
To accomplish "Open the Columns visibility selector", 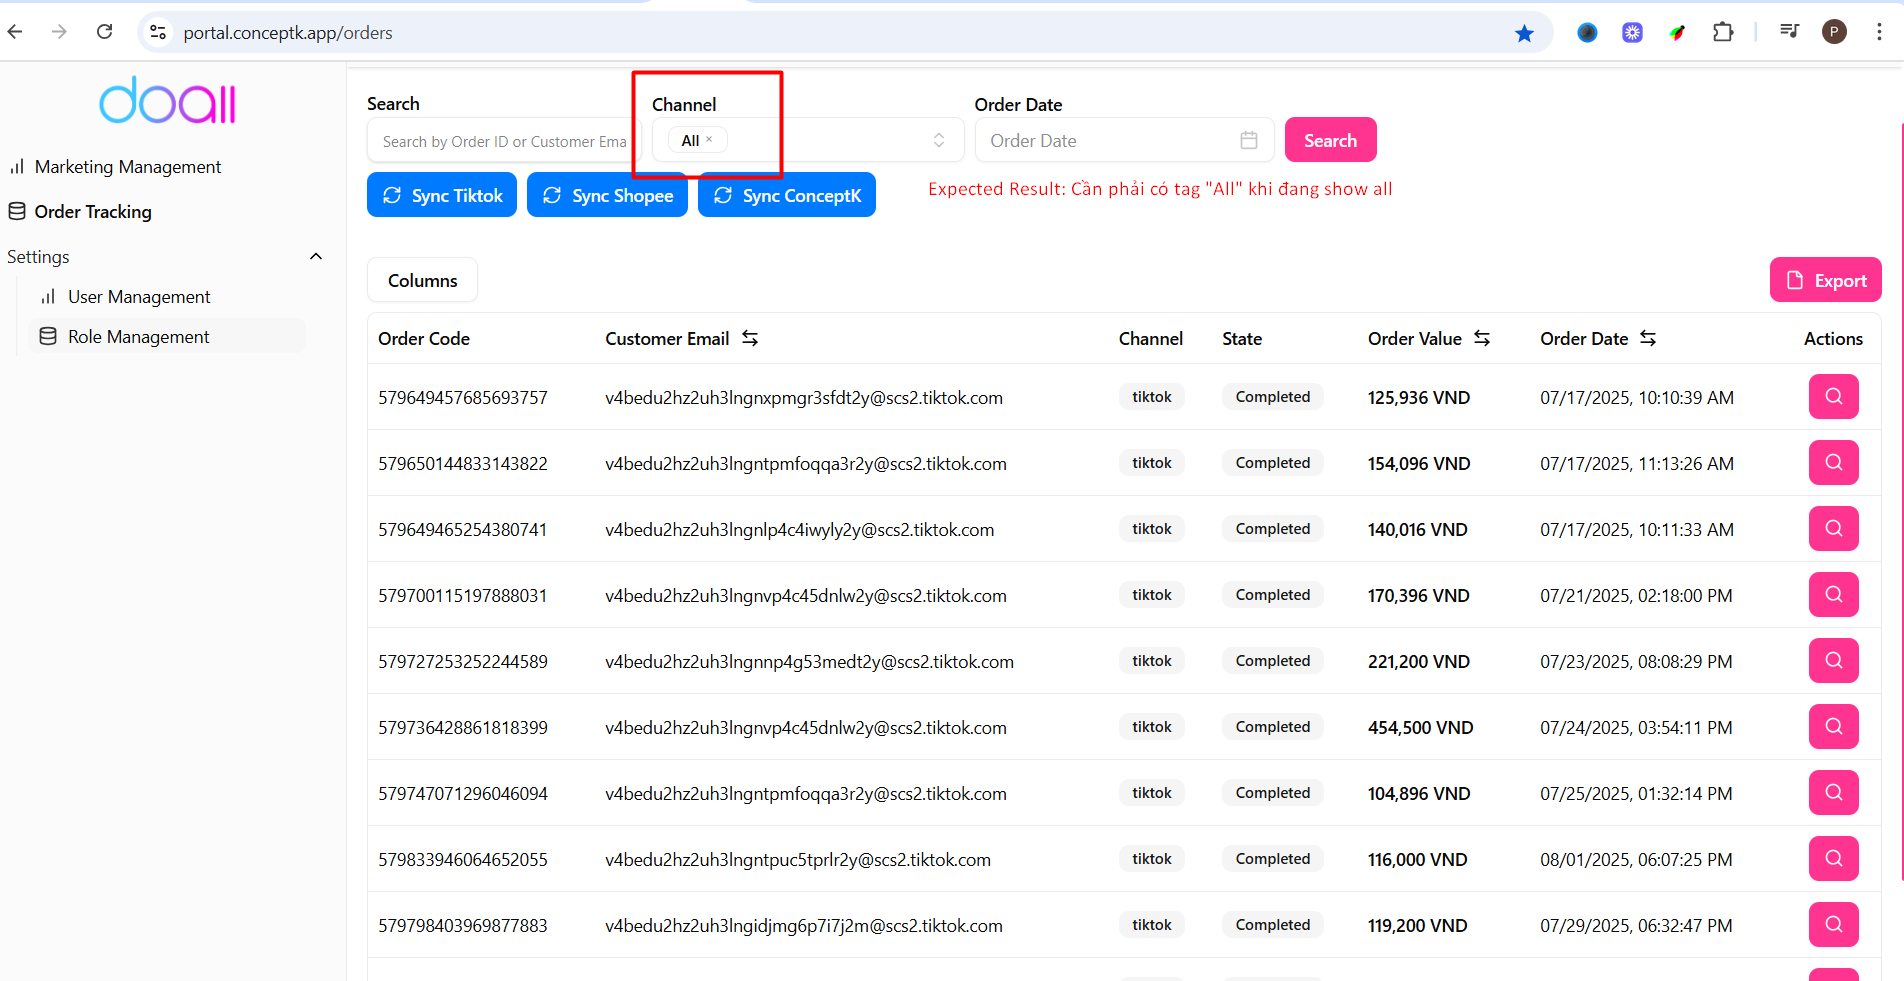I will (x=422, y=281).
